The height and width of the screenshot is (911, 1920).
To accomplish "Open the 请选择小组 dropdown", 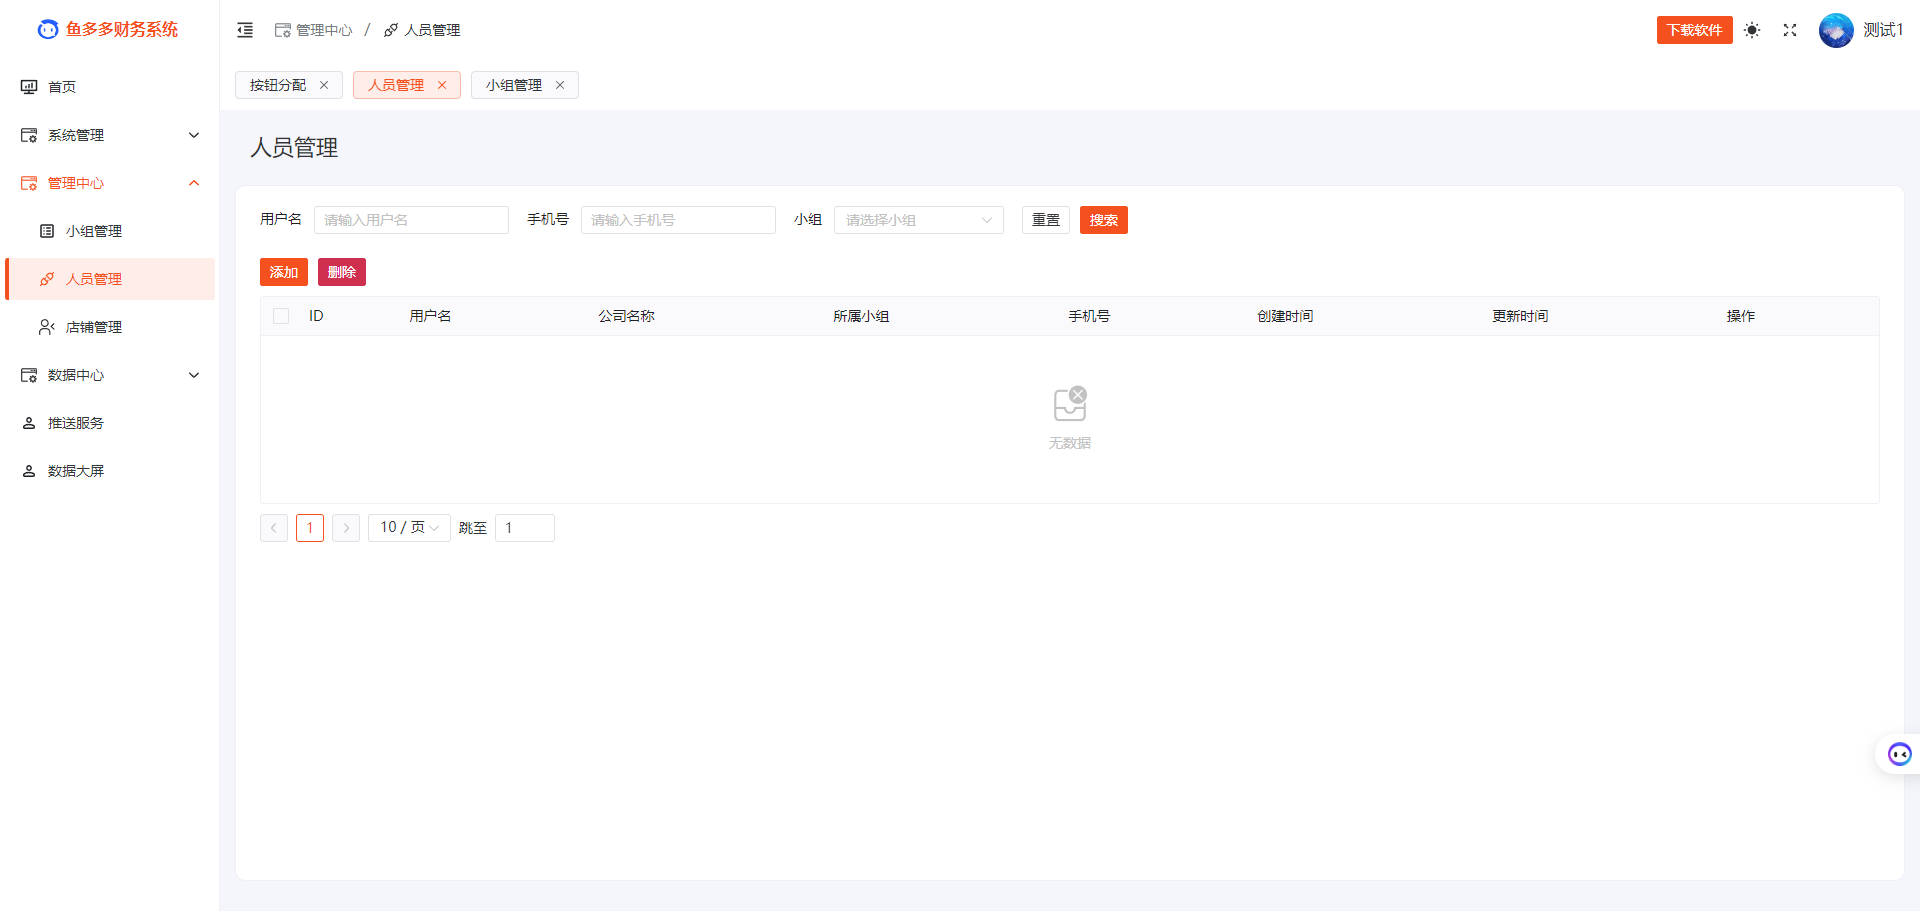I will [x=918, y=220].
